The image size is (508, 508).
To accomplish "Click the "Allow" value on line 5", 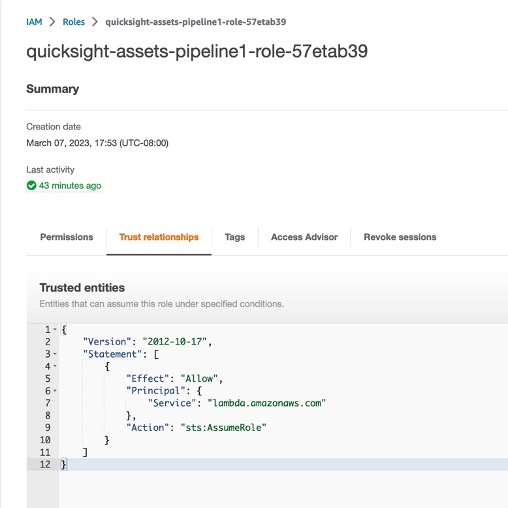I will click(199, 379).
